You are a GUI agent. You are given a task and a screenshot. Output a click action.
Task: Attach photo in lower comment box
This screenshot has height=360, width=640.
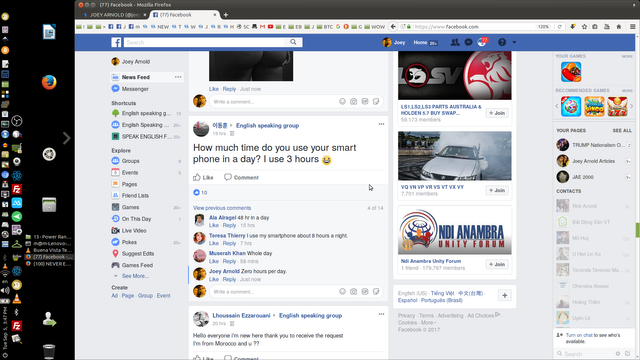[x=353, y=291]
